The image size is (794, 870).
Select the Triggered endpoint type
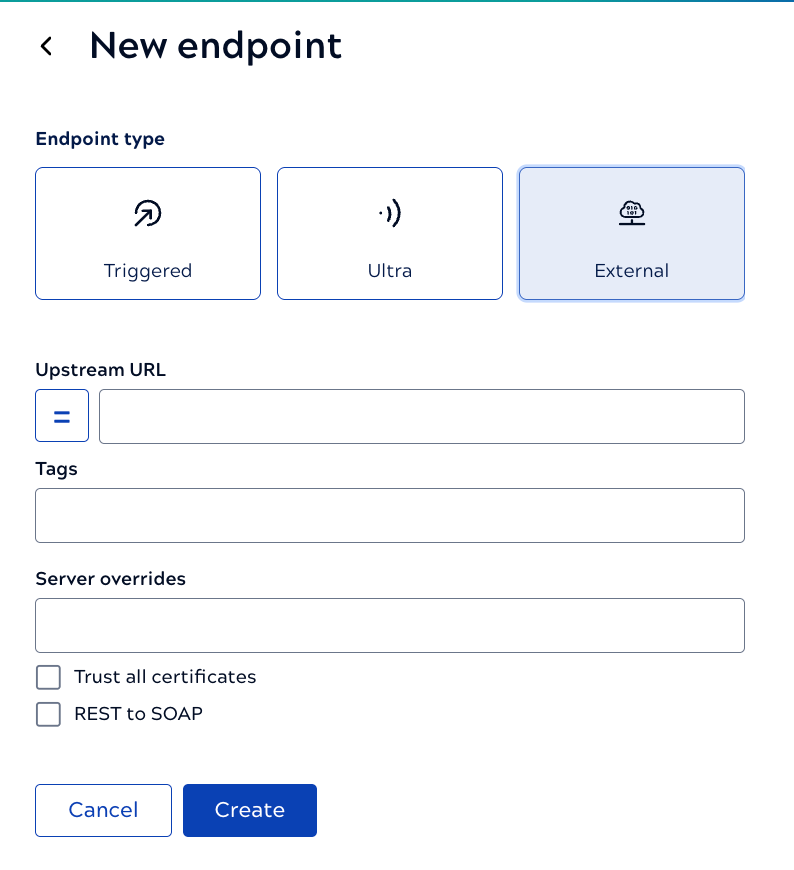click(x=147, y=233)
